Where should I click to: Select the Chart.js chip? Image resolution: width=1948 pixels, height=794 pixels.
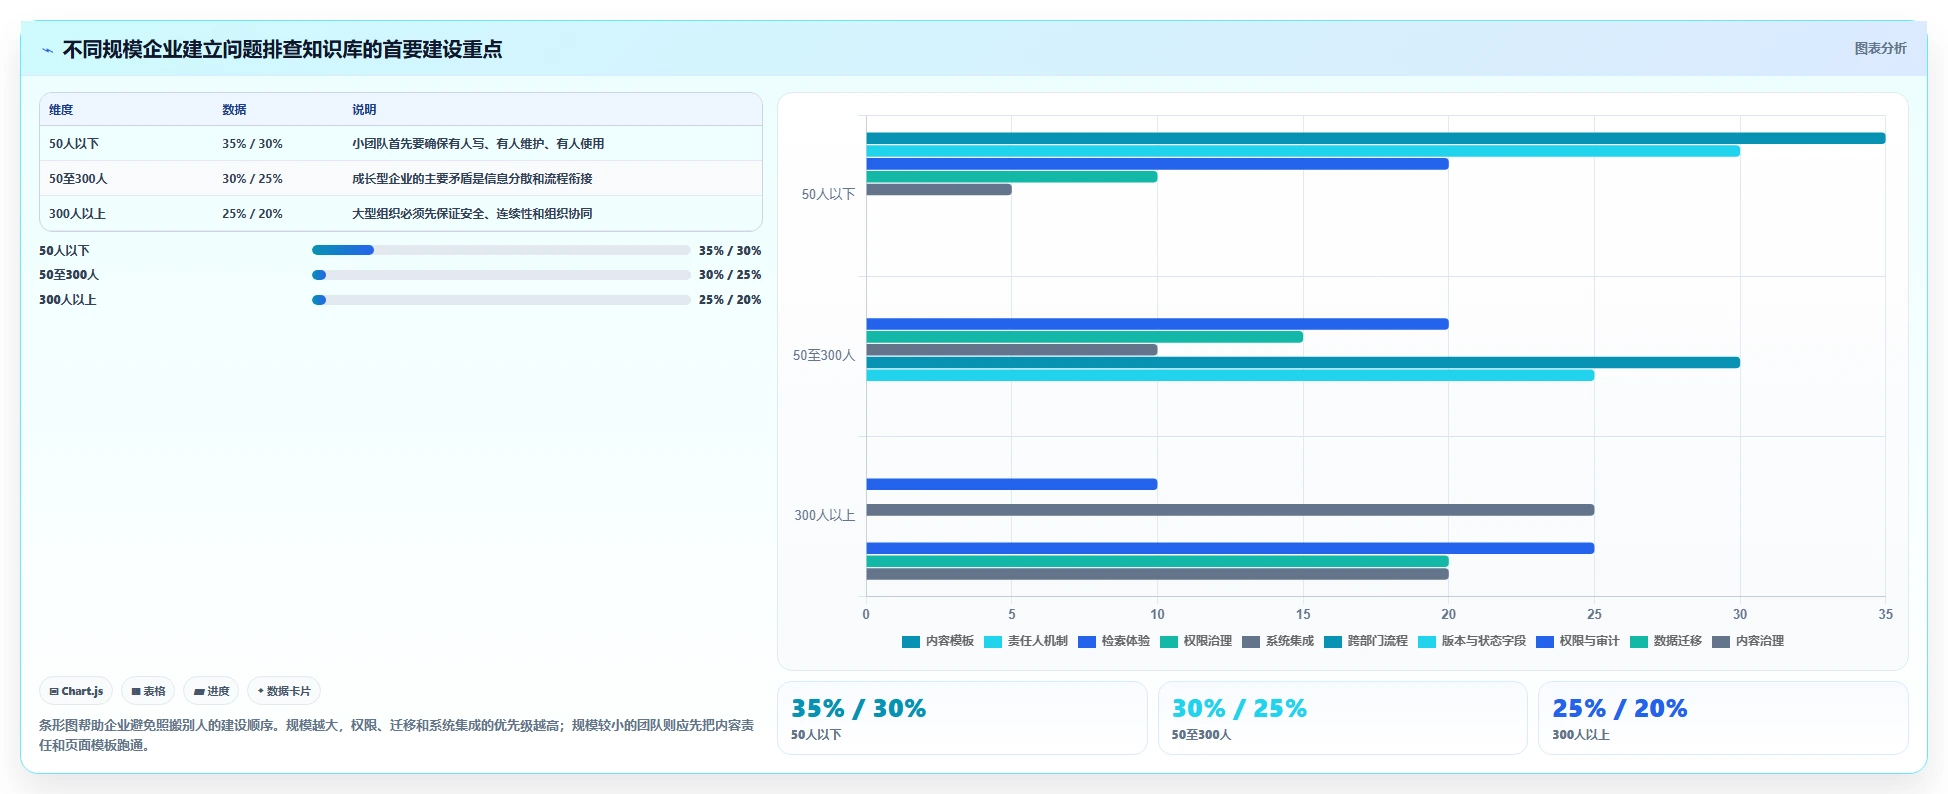pos(76,691)
